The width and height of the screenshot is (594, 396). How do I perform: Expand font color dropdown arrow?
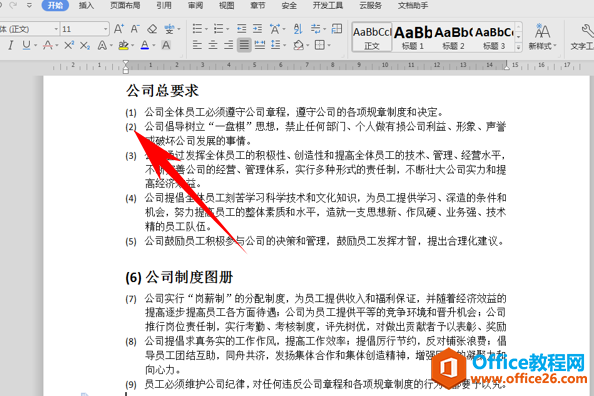[154, 46]
